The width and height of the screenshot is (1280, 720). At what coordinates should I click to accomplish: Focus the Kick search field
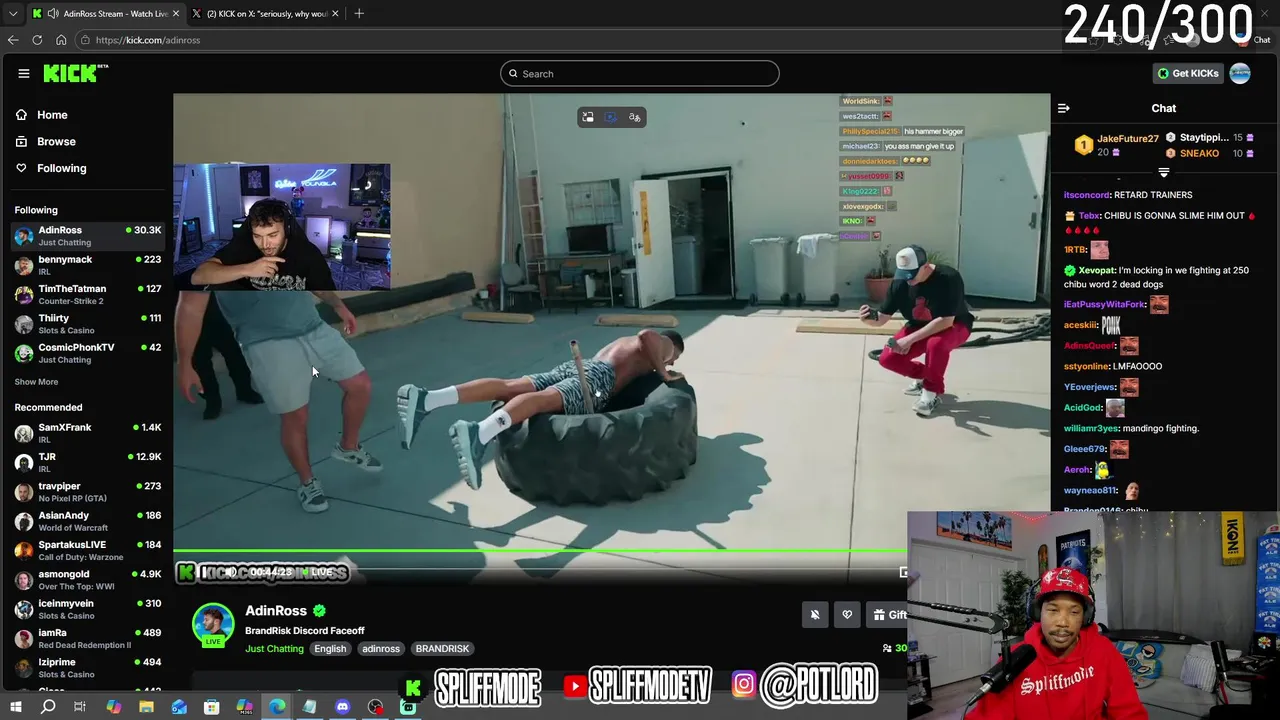click(x=640, y=73)
